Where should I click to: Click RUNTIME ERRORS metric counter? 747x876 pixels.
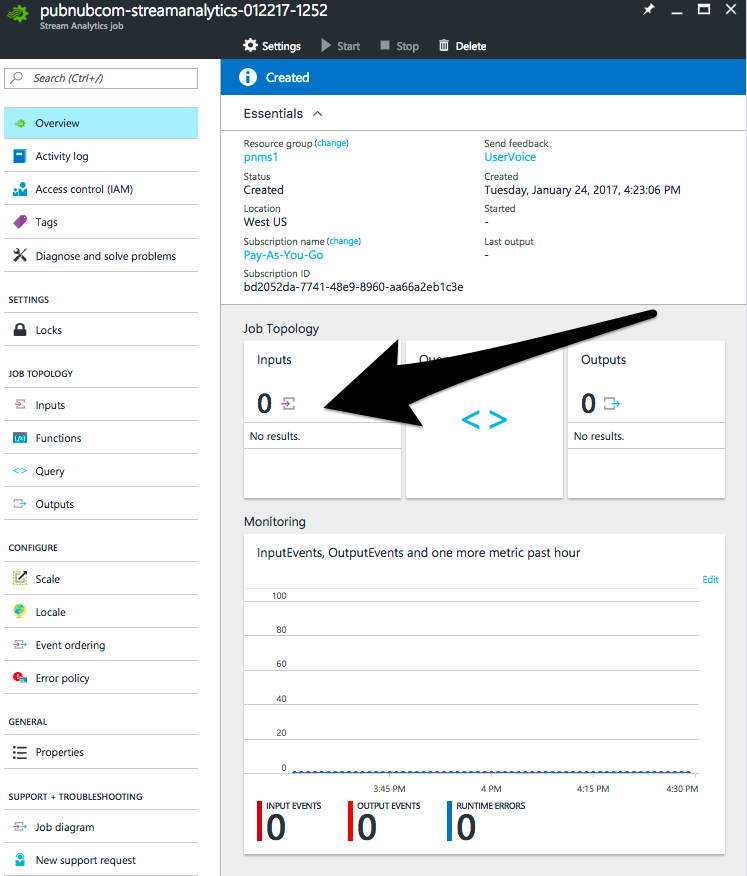(486, 821)
